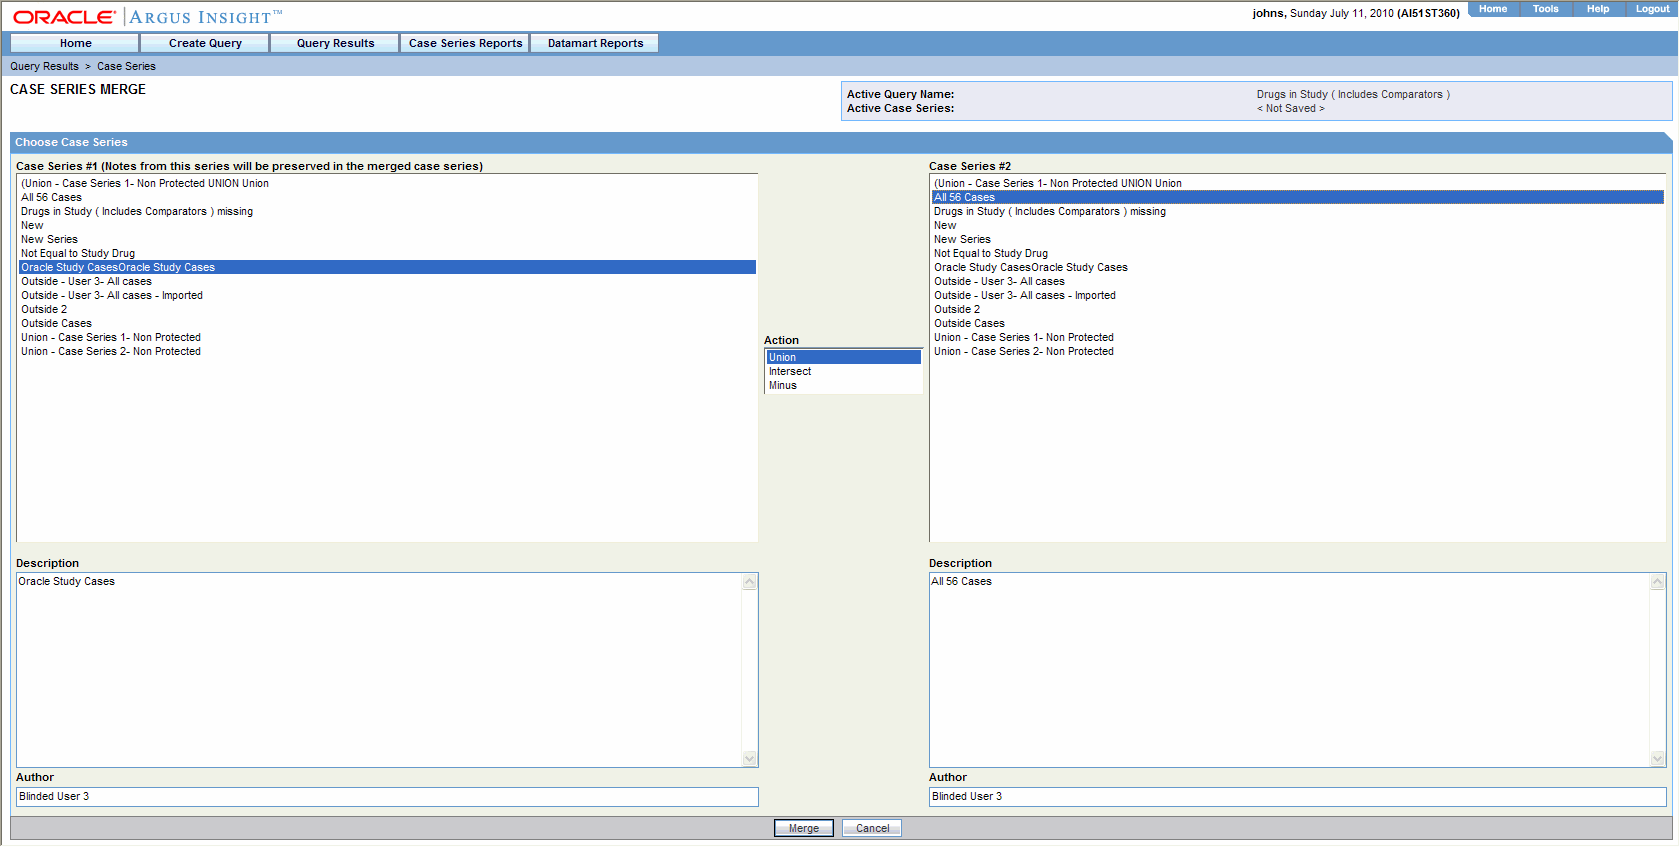Select Union in Action list
The width and height of the screenshot is (1680, 847).
843,357
